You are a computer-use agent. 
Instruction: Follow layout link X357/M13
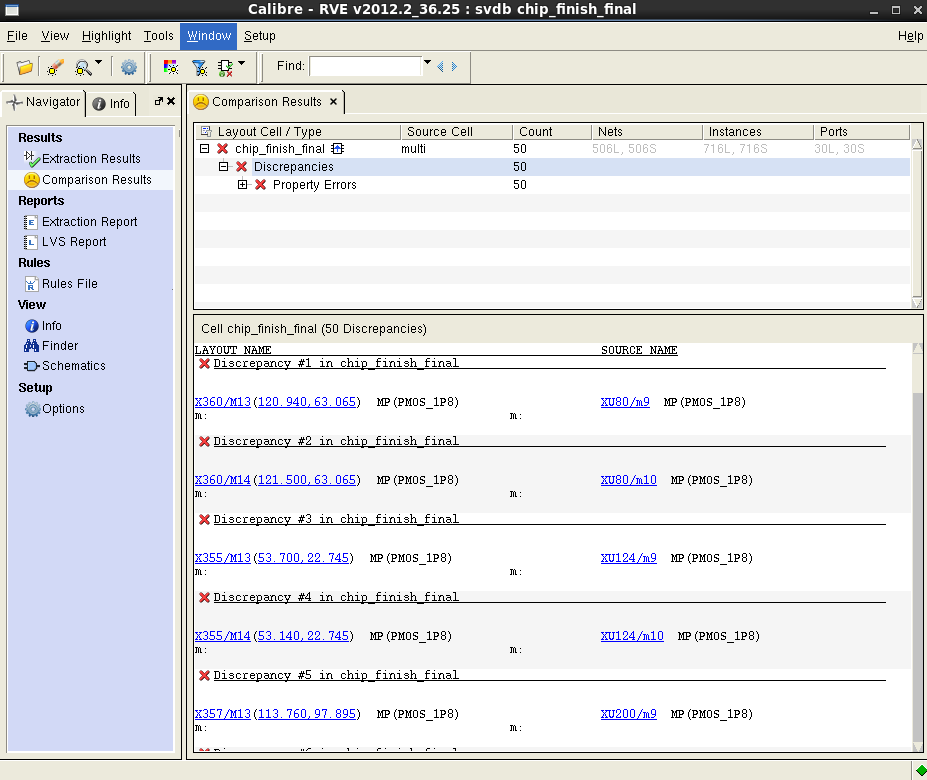click(x=223, y=714)
